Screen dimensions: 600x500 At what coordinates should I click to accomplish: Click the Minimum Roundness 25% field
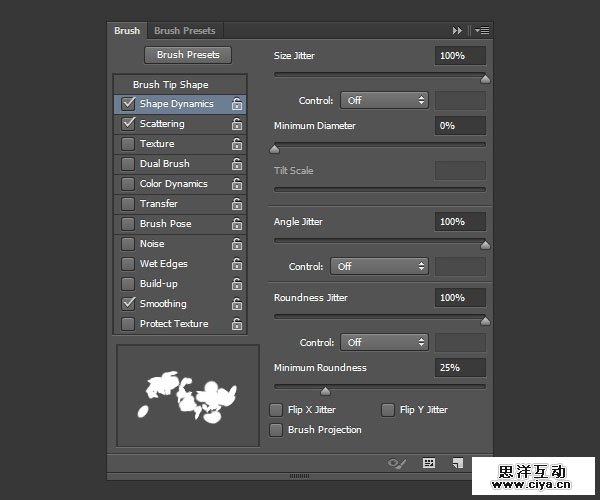[x=460, y=368]
